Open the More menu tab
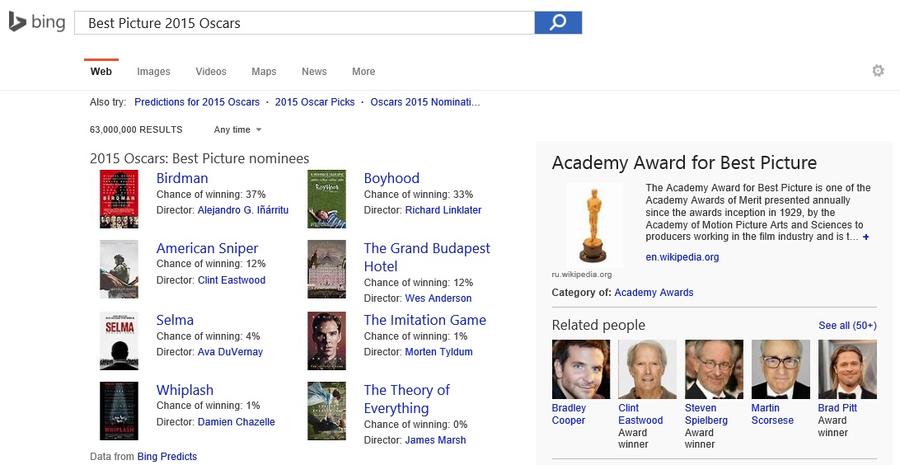900x465 pixels. 363,72
